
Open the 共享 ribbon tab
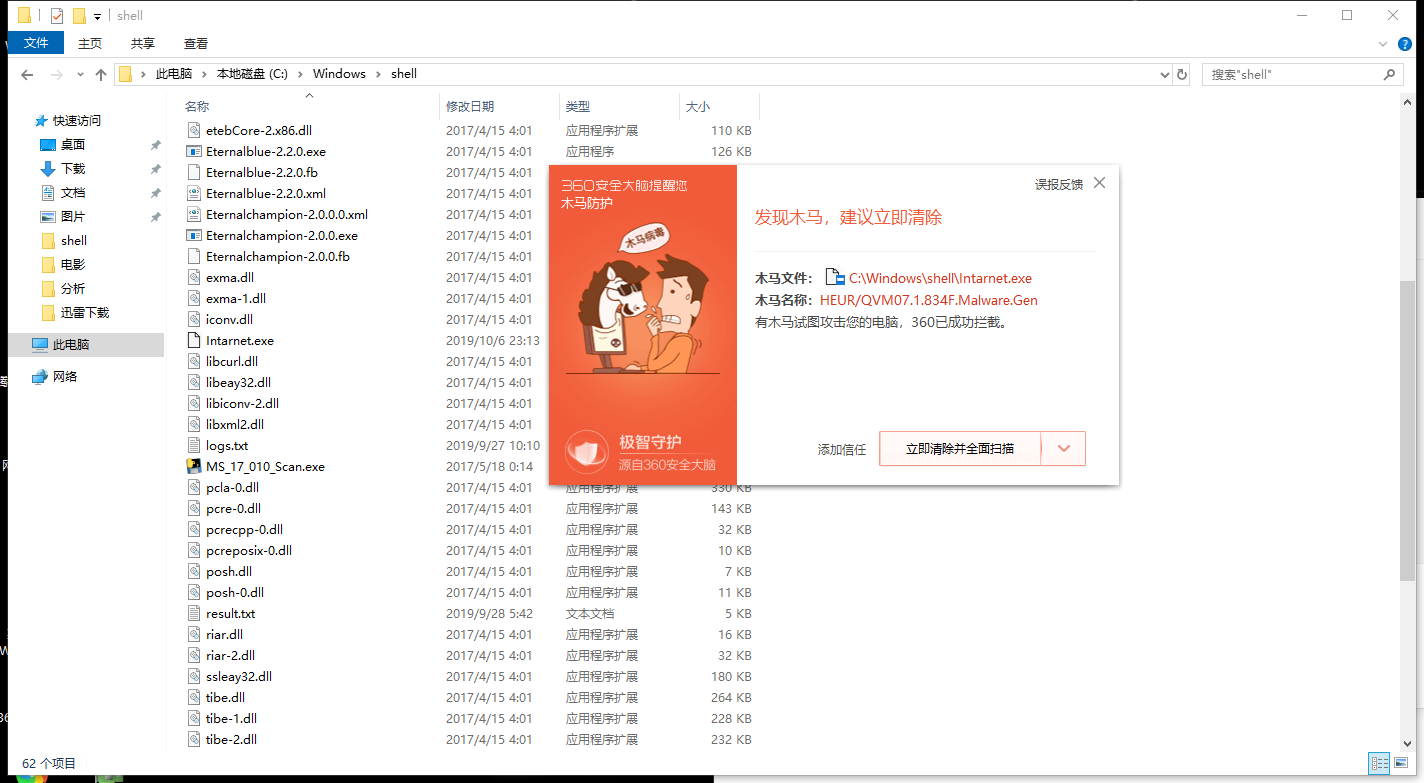[143, 43]
